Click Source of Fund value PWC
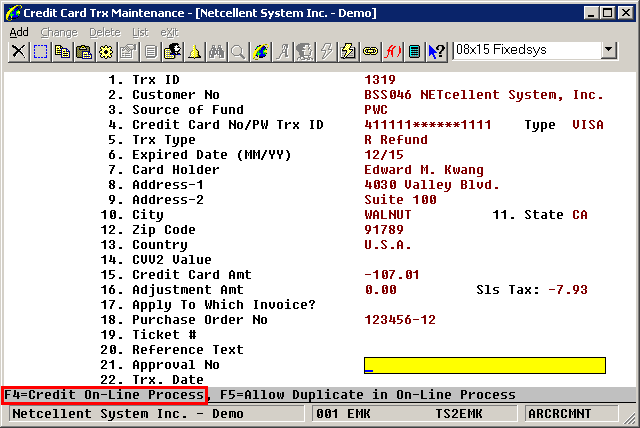 pyautogui.click(x=376, y=110)
